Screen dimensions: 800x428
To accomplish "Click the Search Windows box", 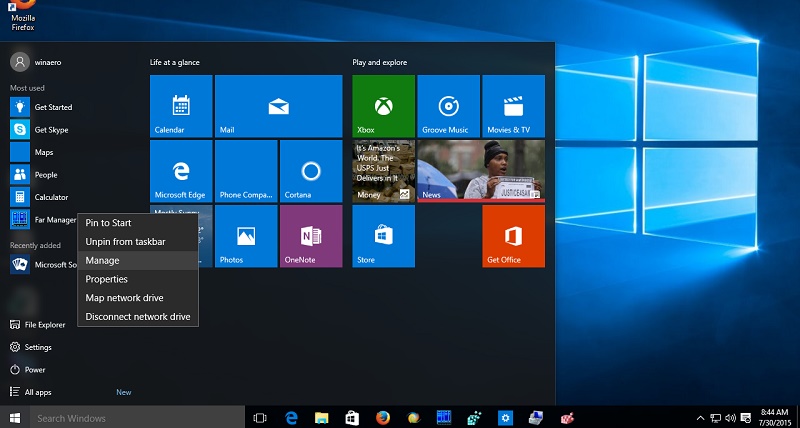I will coord(137,418).
